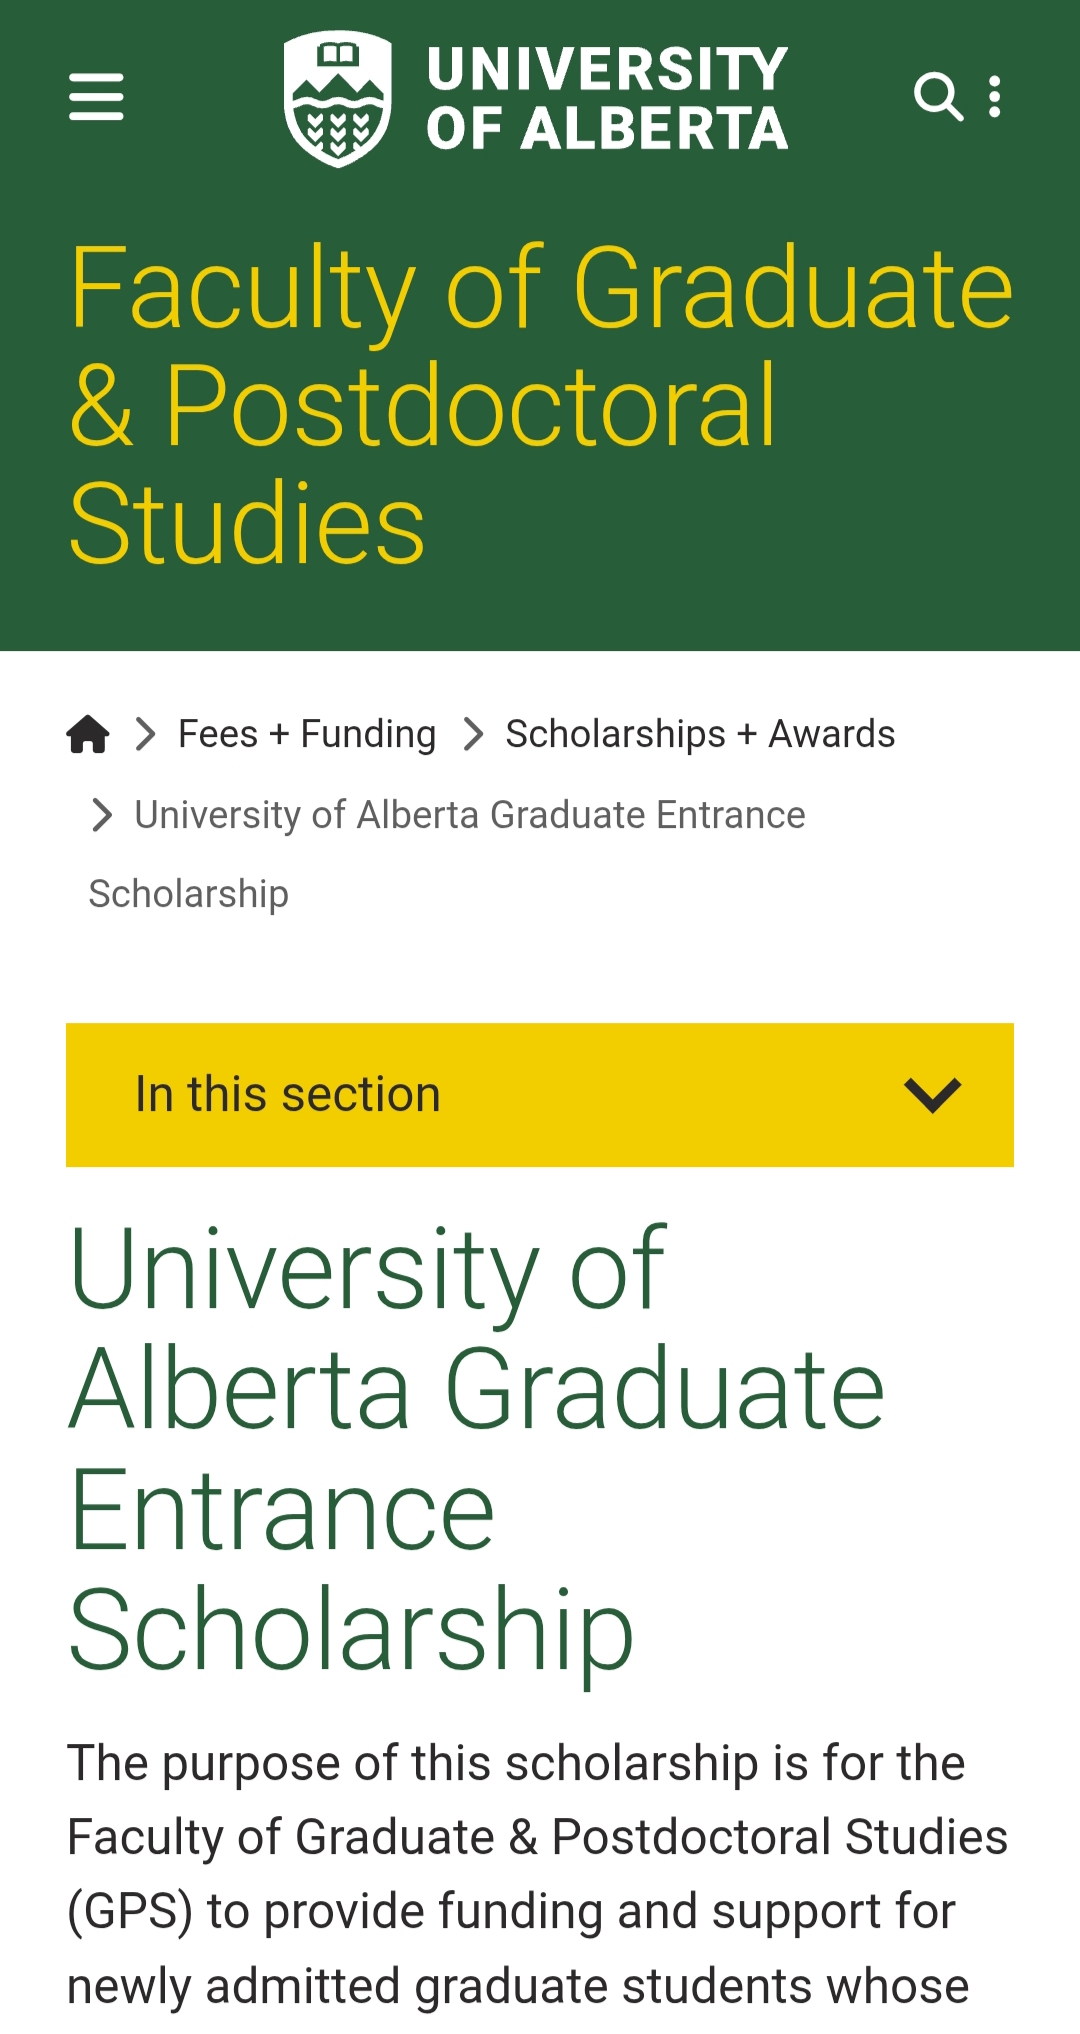Click the down arrow in the yellow bar
The height and width of the screenshot is (2034, 1080).
coord(932,1095)
